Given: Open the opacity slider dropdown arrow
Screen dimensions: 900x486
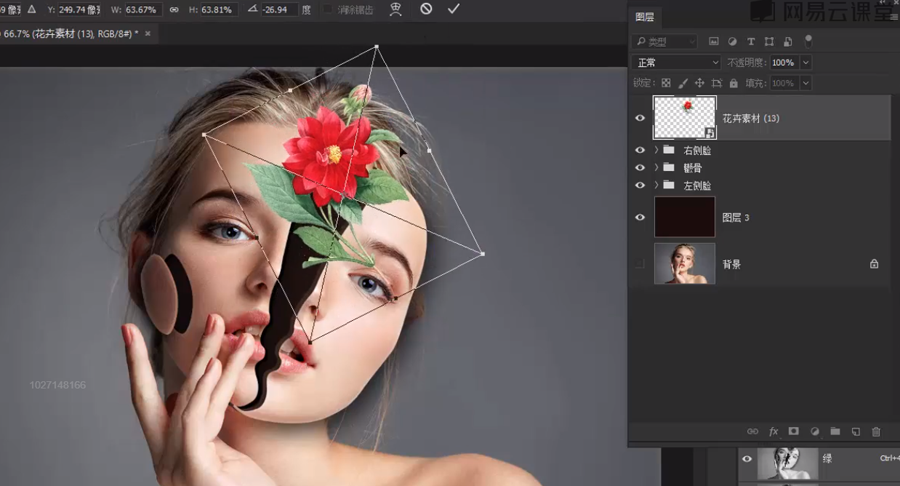Looking at the screenshot, I should pos(805,62).
